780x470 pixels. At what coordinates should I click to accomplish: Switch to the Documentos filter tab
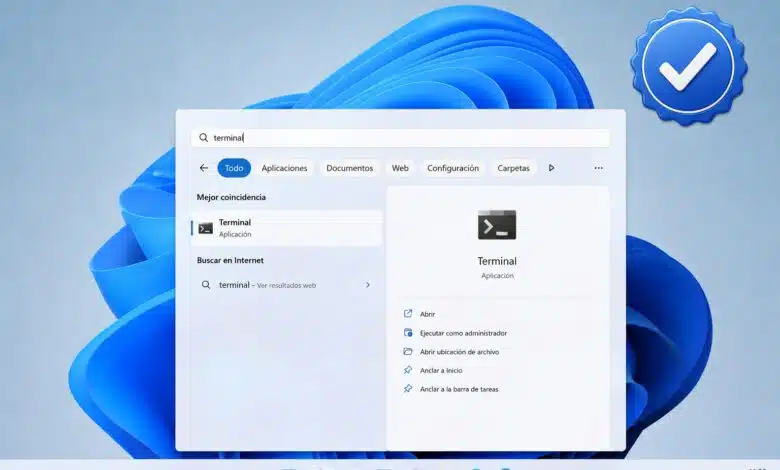tap(349, 168)
